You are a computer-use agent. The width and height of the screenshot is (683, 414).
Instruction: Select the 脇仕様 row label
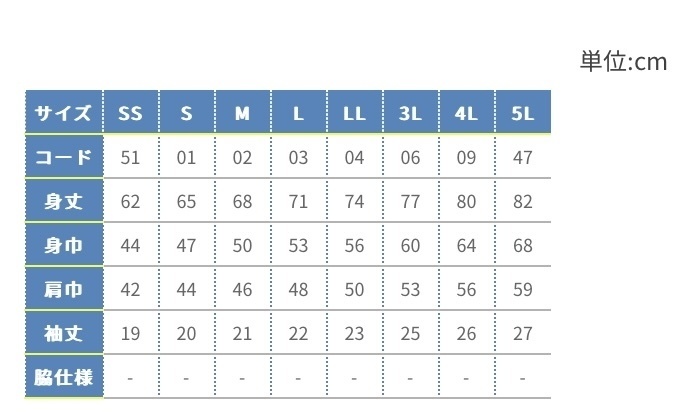(64, 378)
